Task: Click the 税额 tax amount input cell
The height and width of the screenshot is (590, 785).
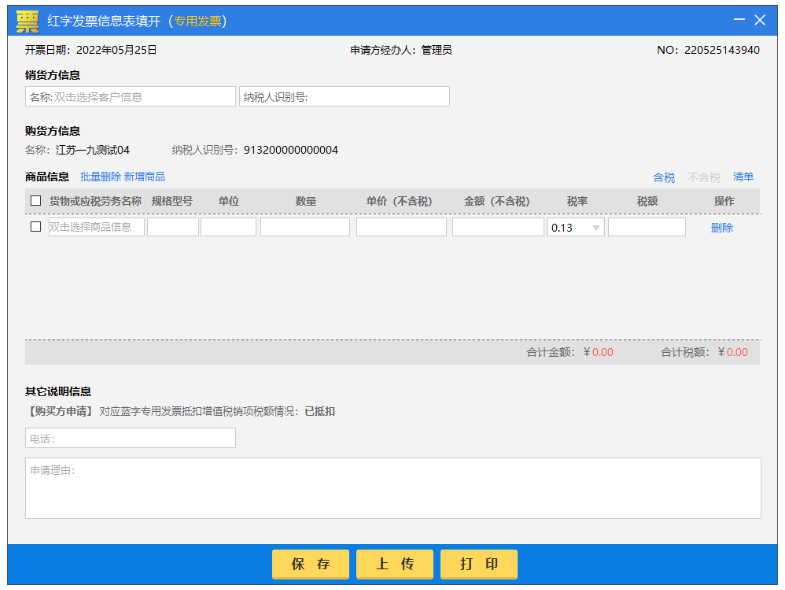Action: point(647,227)
